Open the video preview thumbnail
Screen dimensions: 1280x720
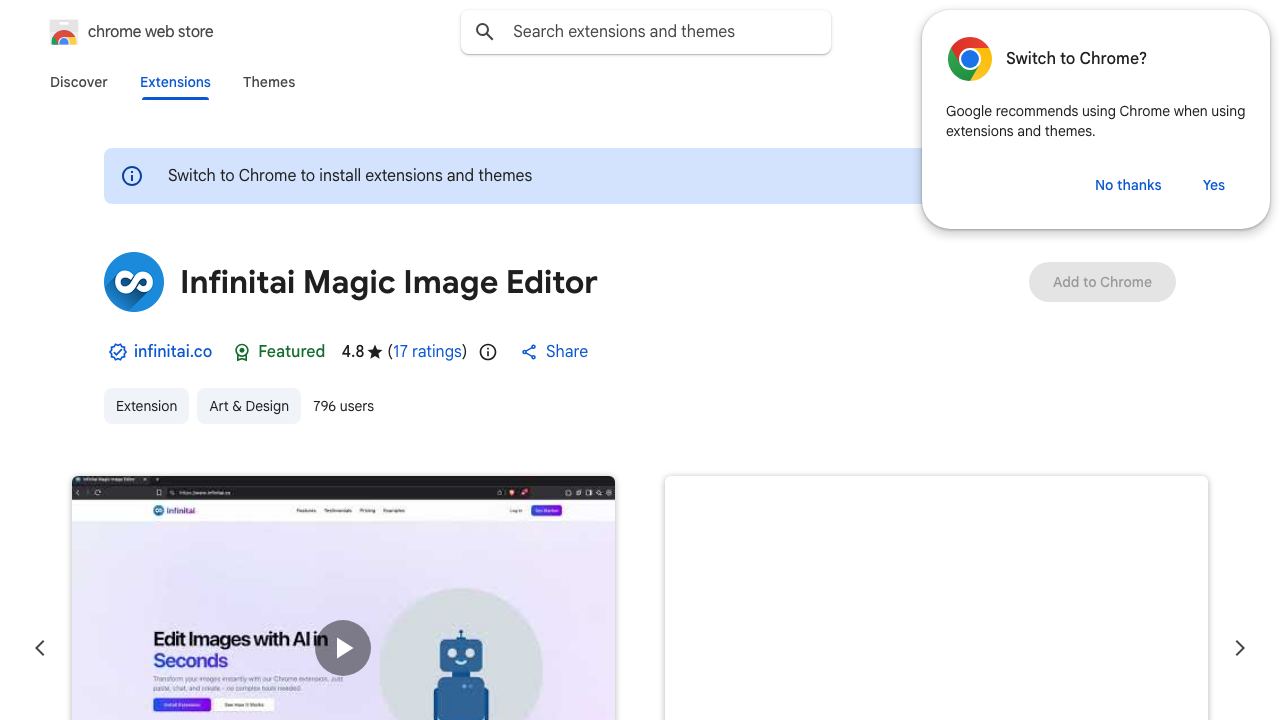pyautogui.click(x=343, y=598)
